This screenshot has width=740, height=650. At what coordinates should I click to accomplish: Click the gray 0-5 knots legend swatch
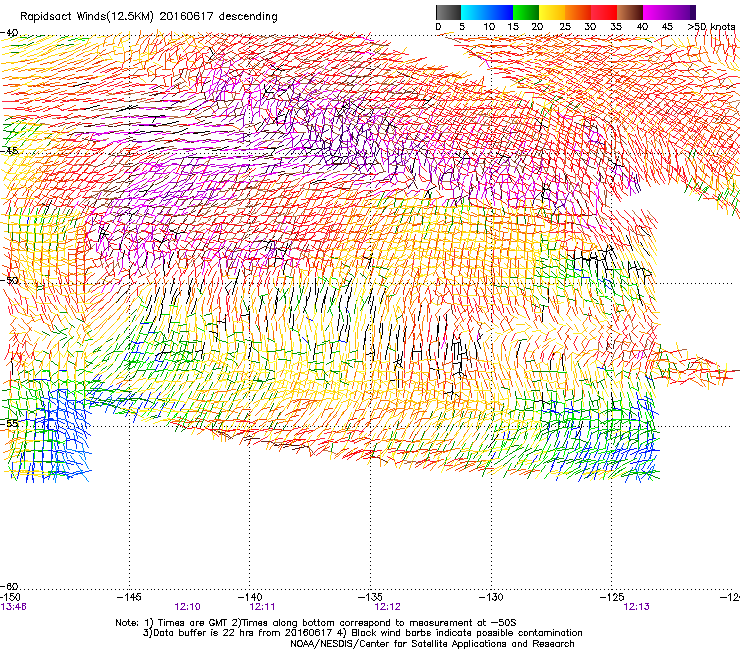tap(448, 12)
